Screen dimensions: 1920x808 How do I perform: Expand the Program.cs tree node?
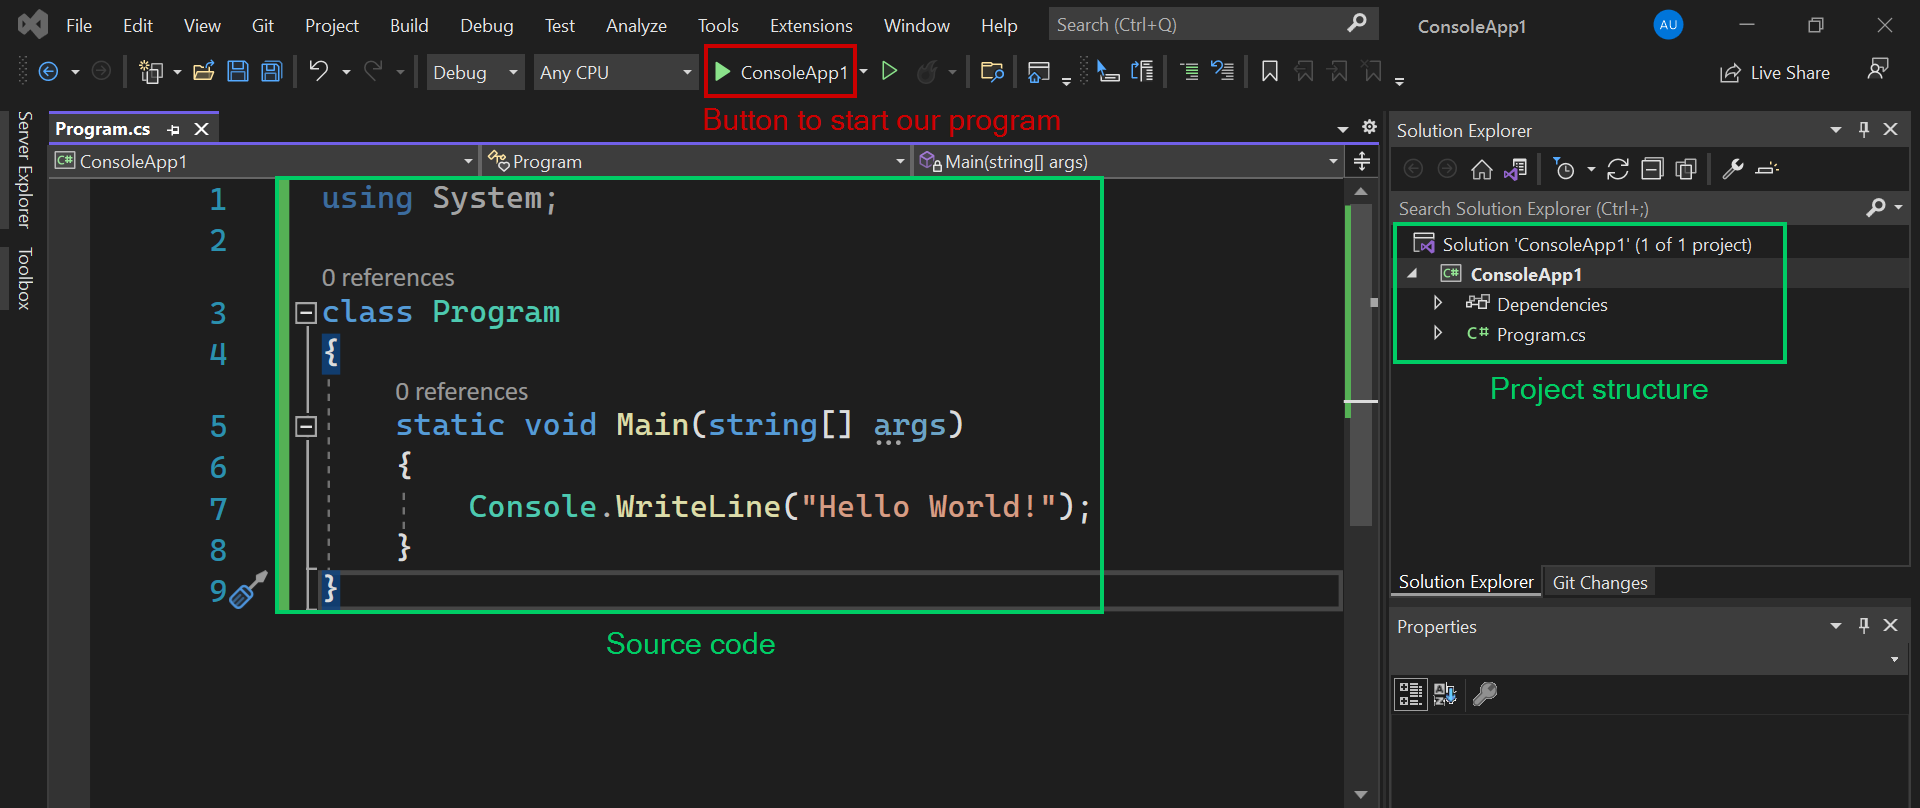1438,333
